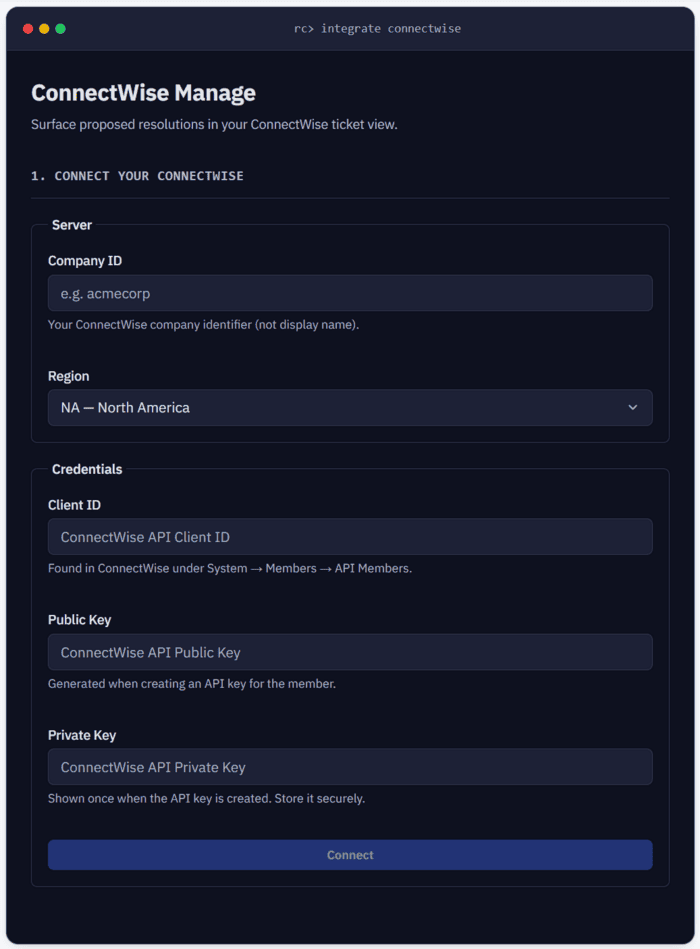This screenshot has width=700, height=949.
Task: Click the yellow minimize window dot
Action: pyautogui.click(x=44, y=28)
